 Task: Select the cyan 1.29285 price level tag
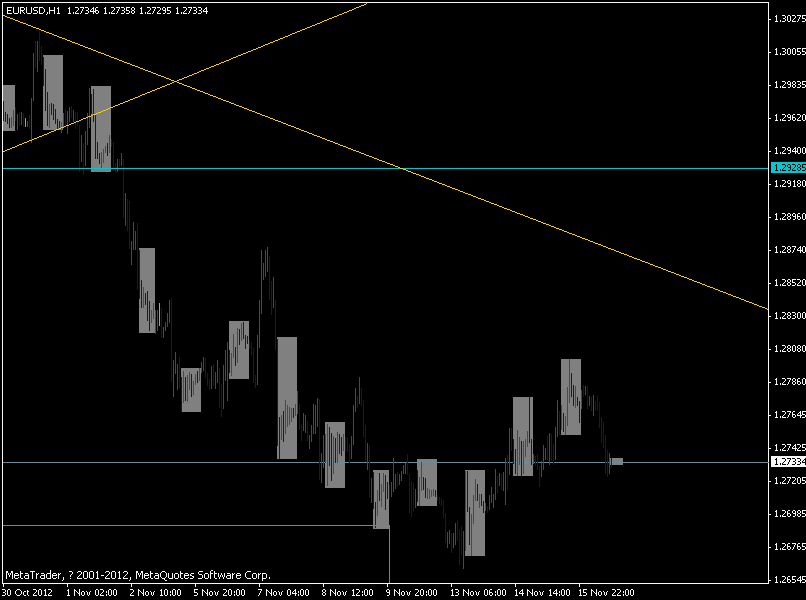pyautogui.click(x=789, y=168)
